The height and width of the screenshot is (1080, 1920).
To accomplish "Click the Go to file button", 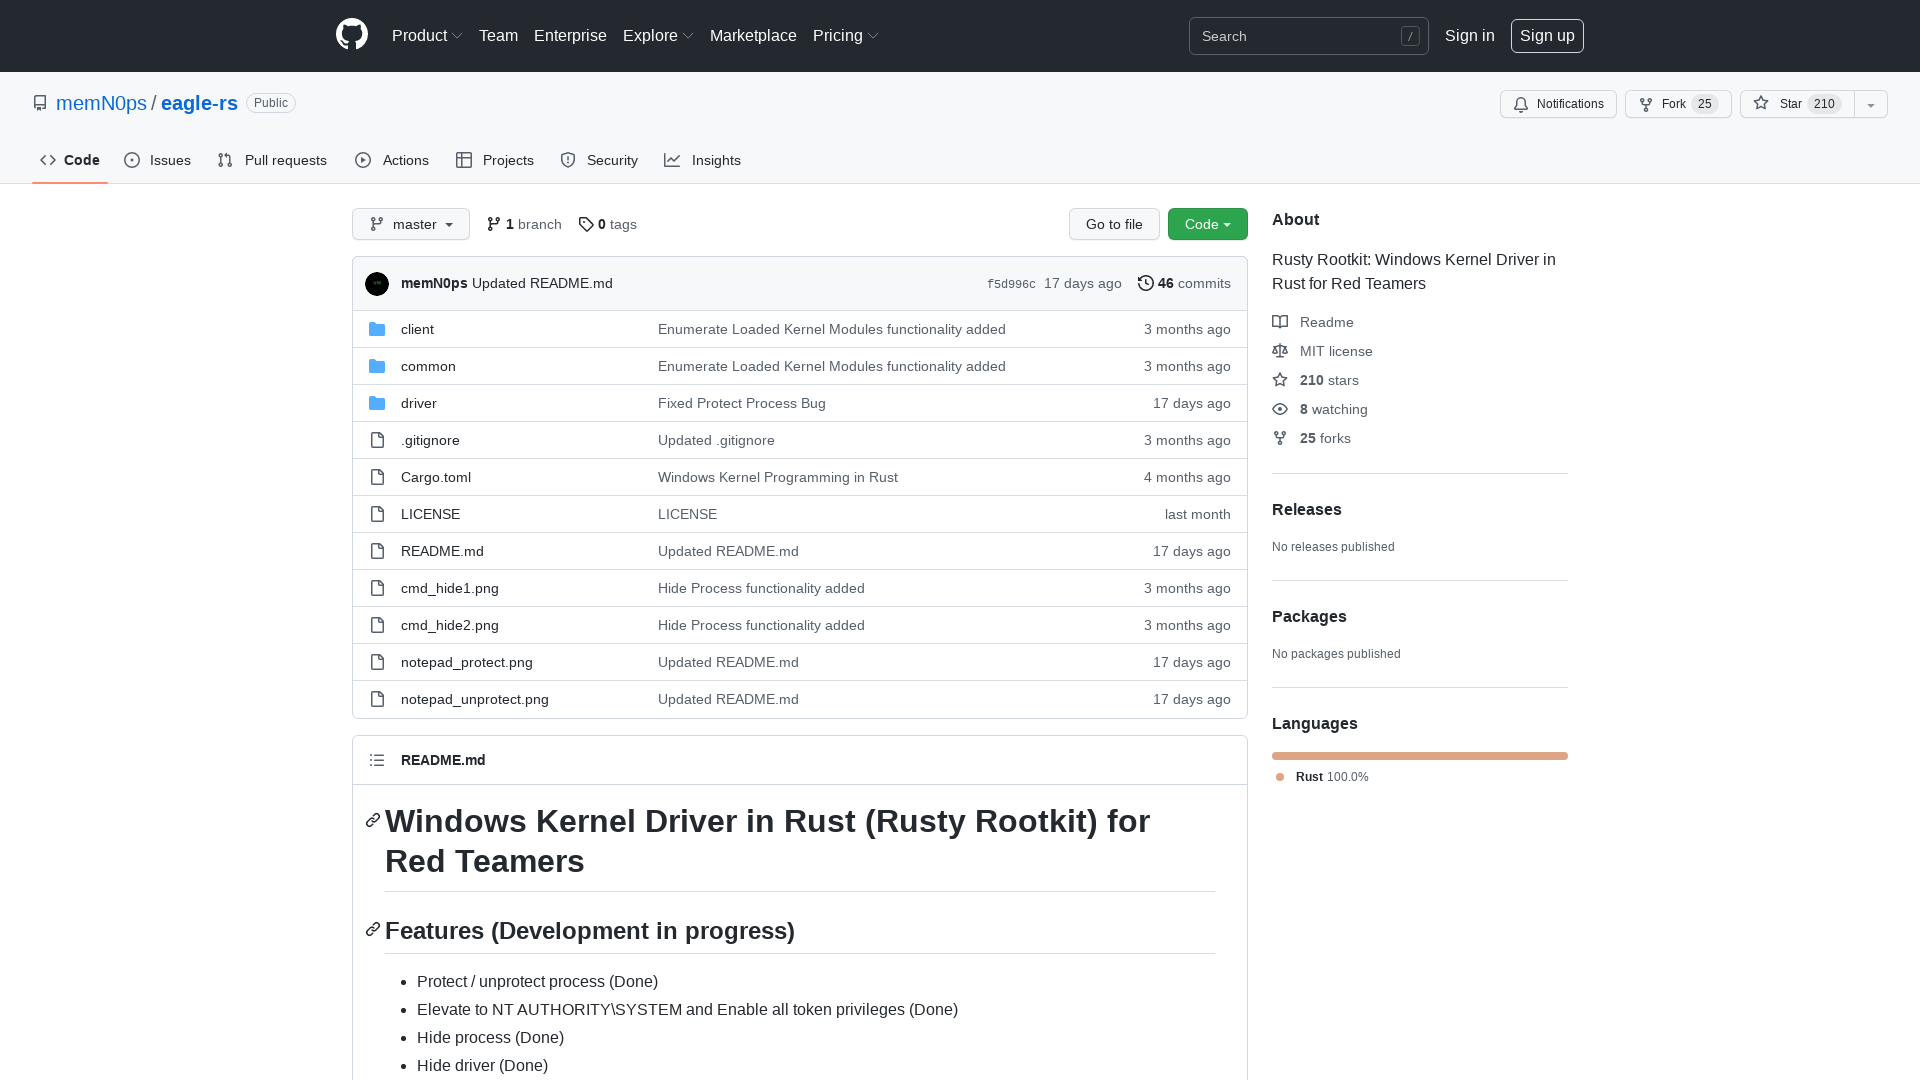I will 1114,224.
